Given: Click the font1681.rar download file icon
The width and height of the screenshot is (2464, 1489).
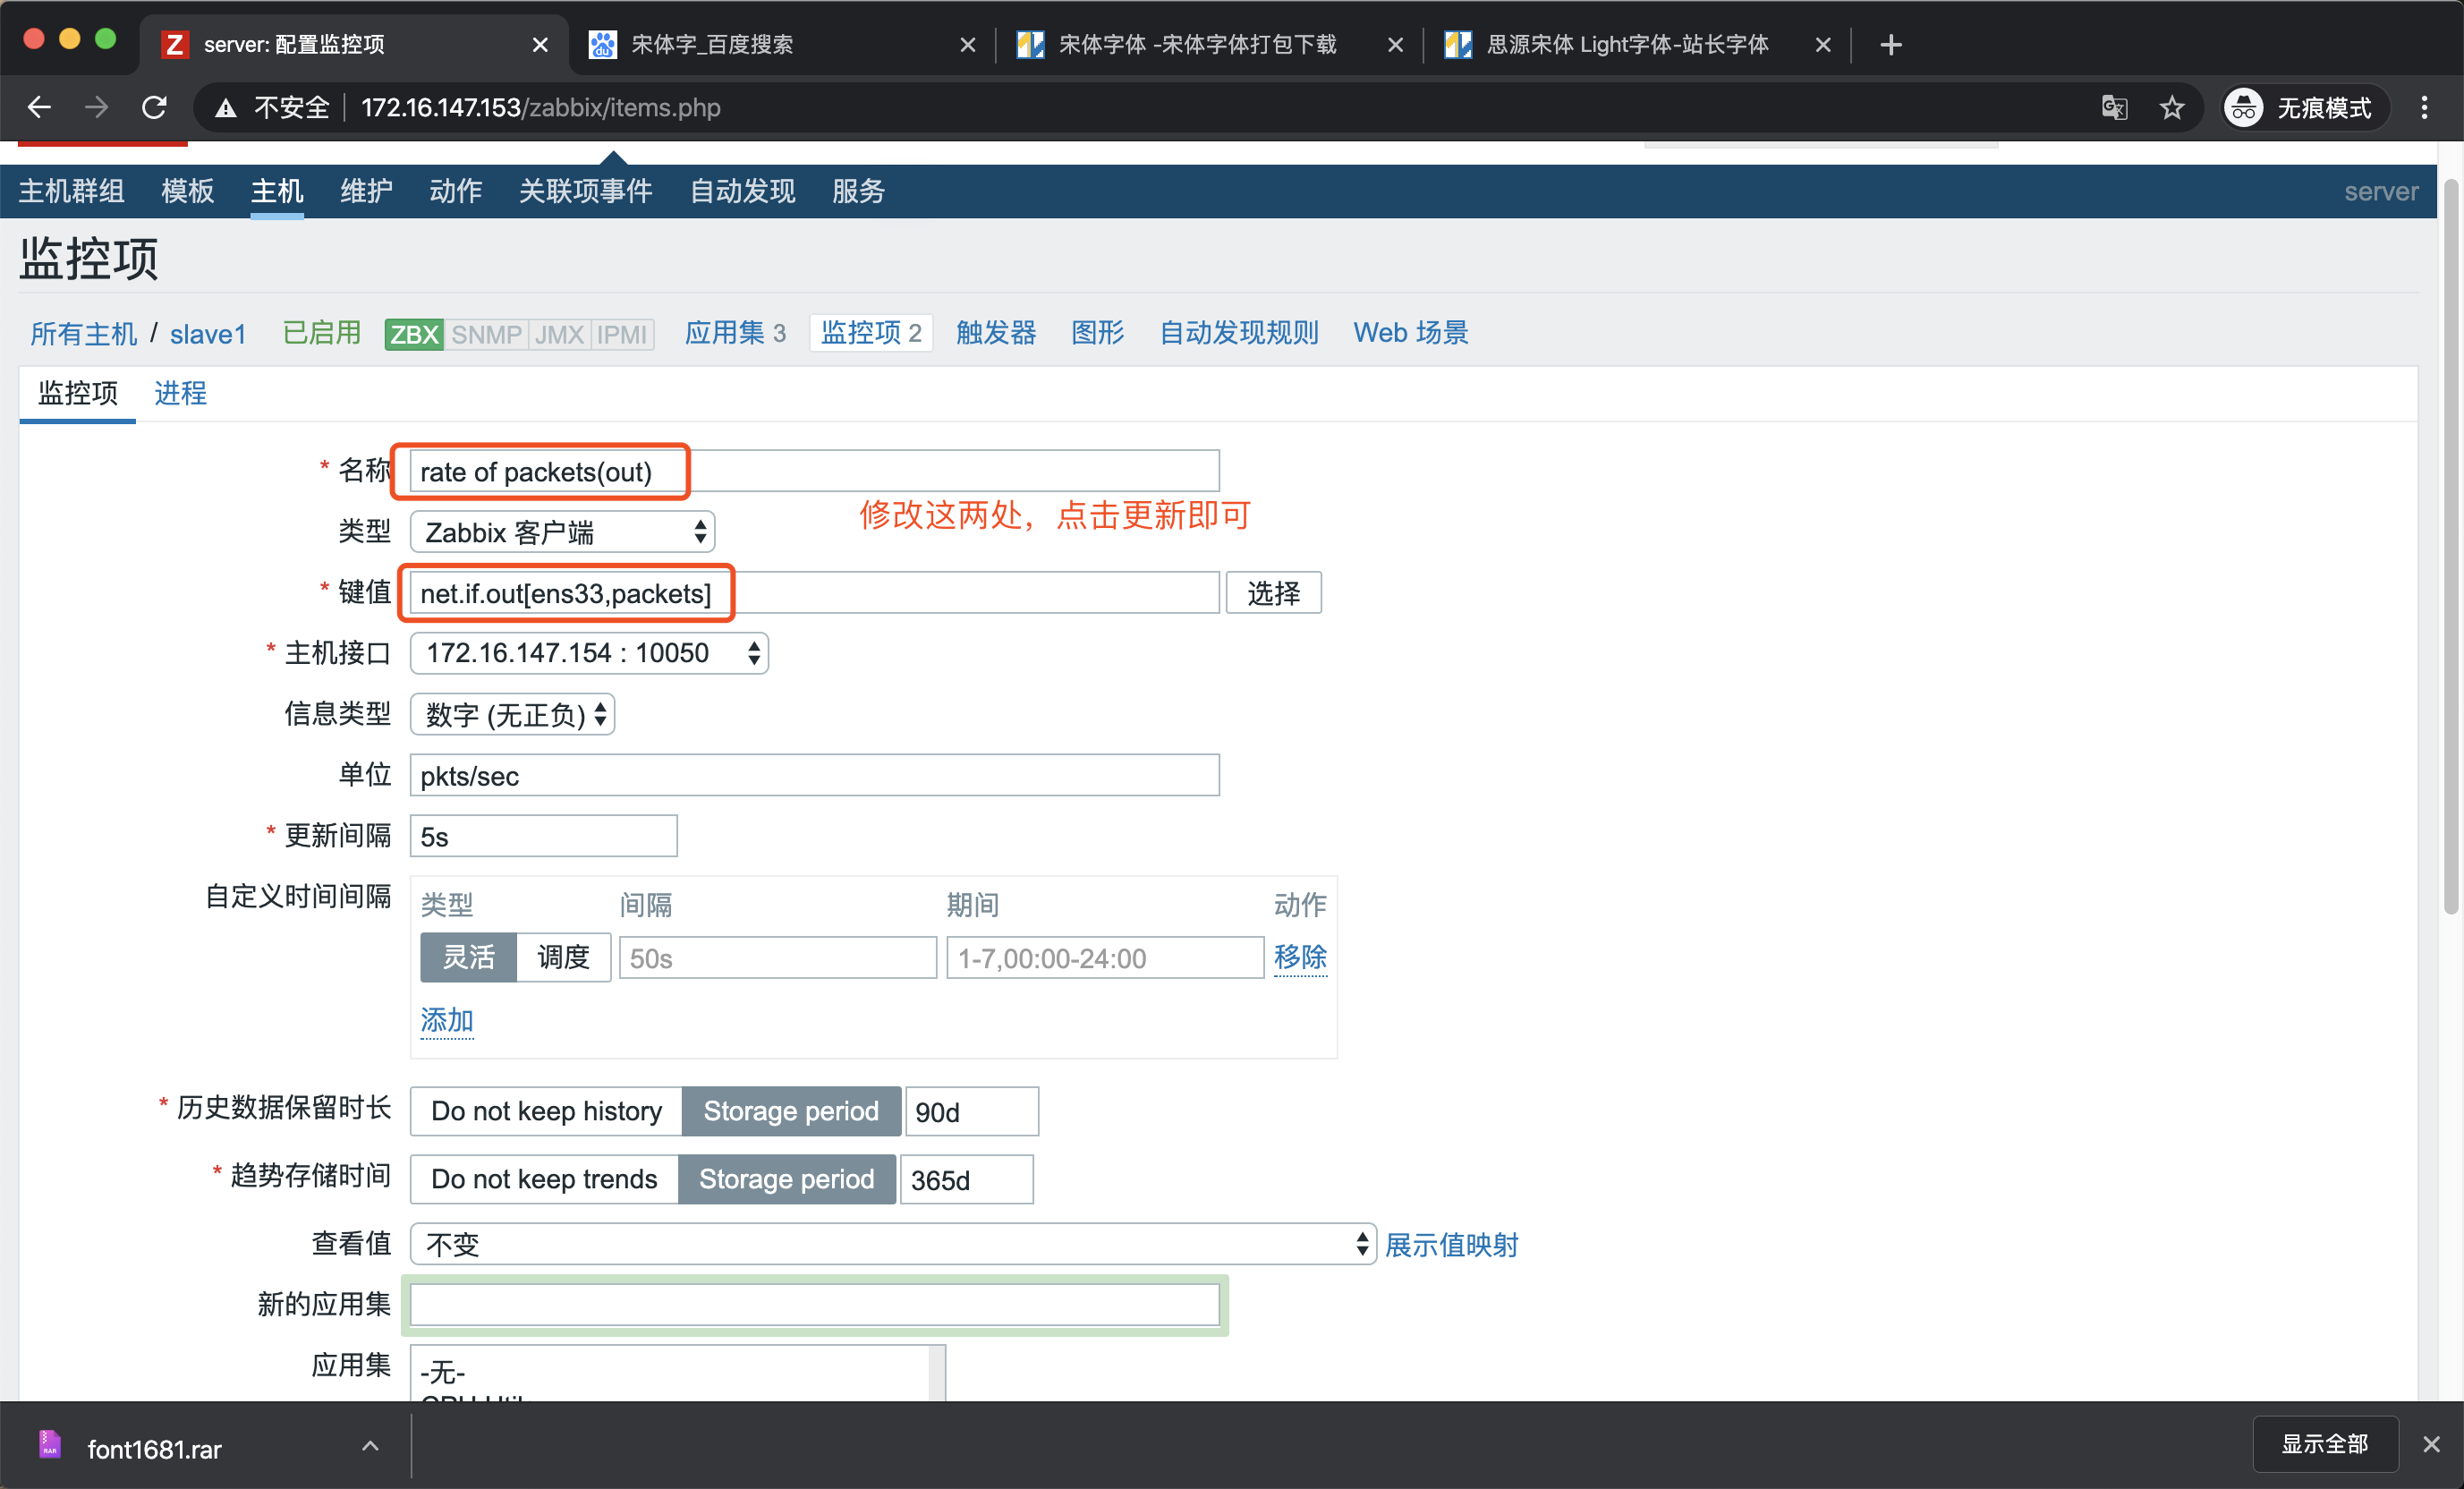Looking at the screenshot, I should (x=50, y=1445).
